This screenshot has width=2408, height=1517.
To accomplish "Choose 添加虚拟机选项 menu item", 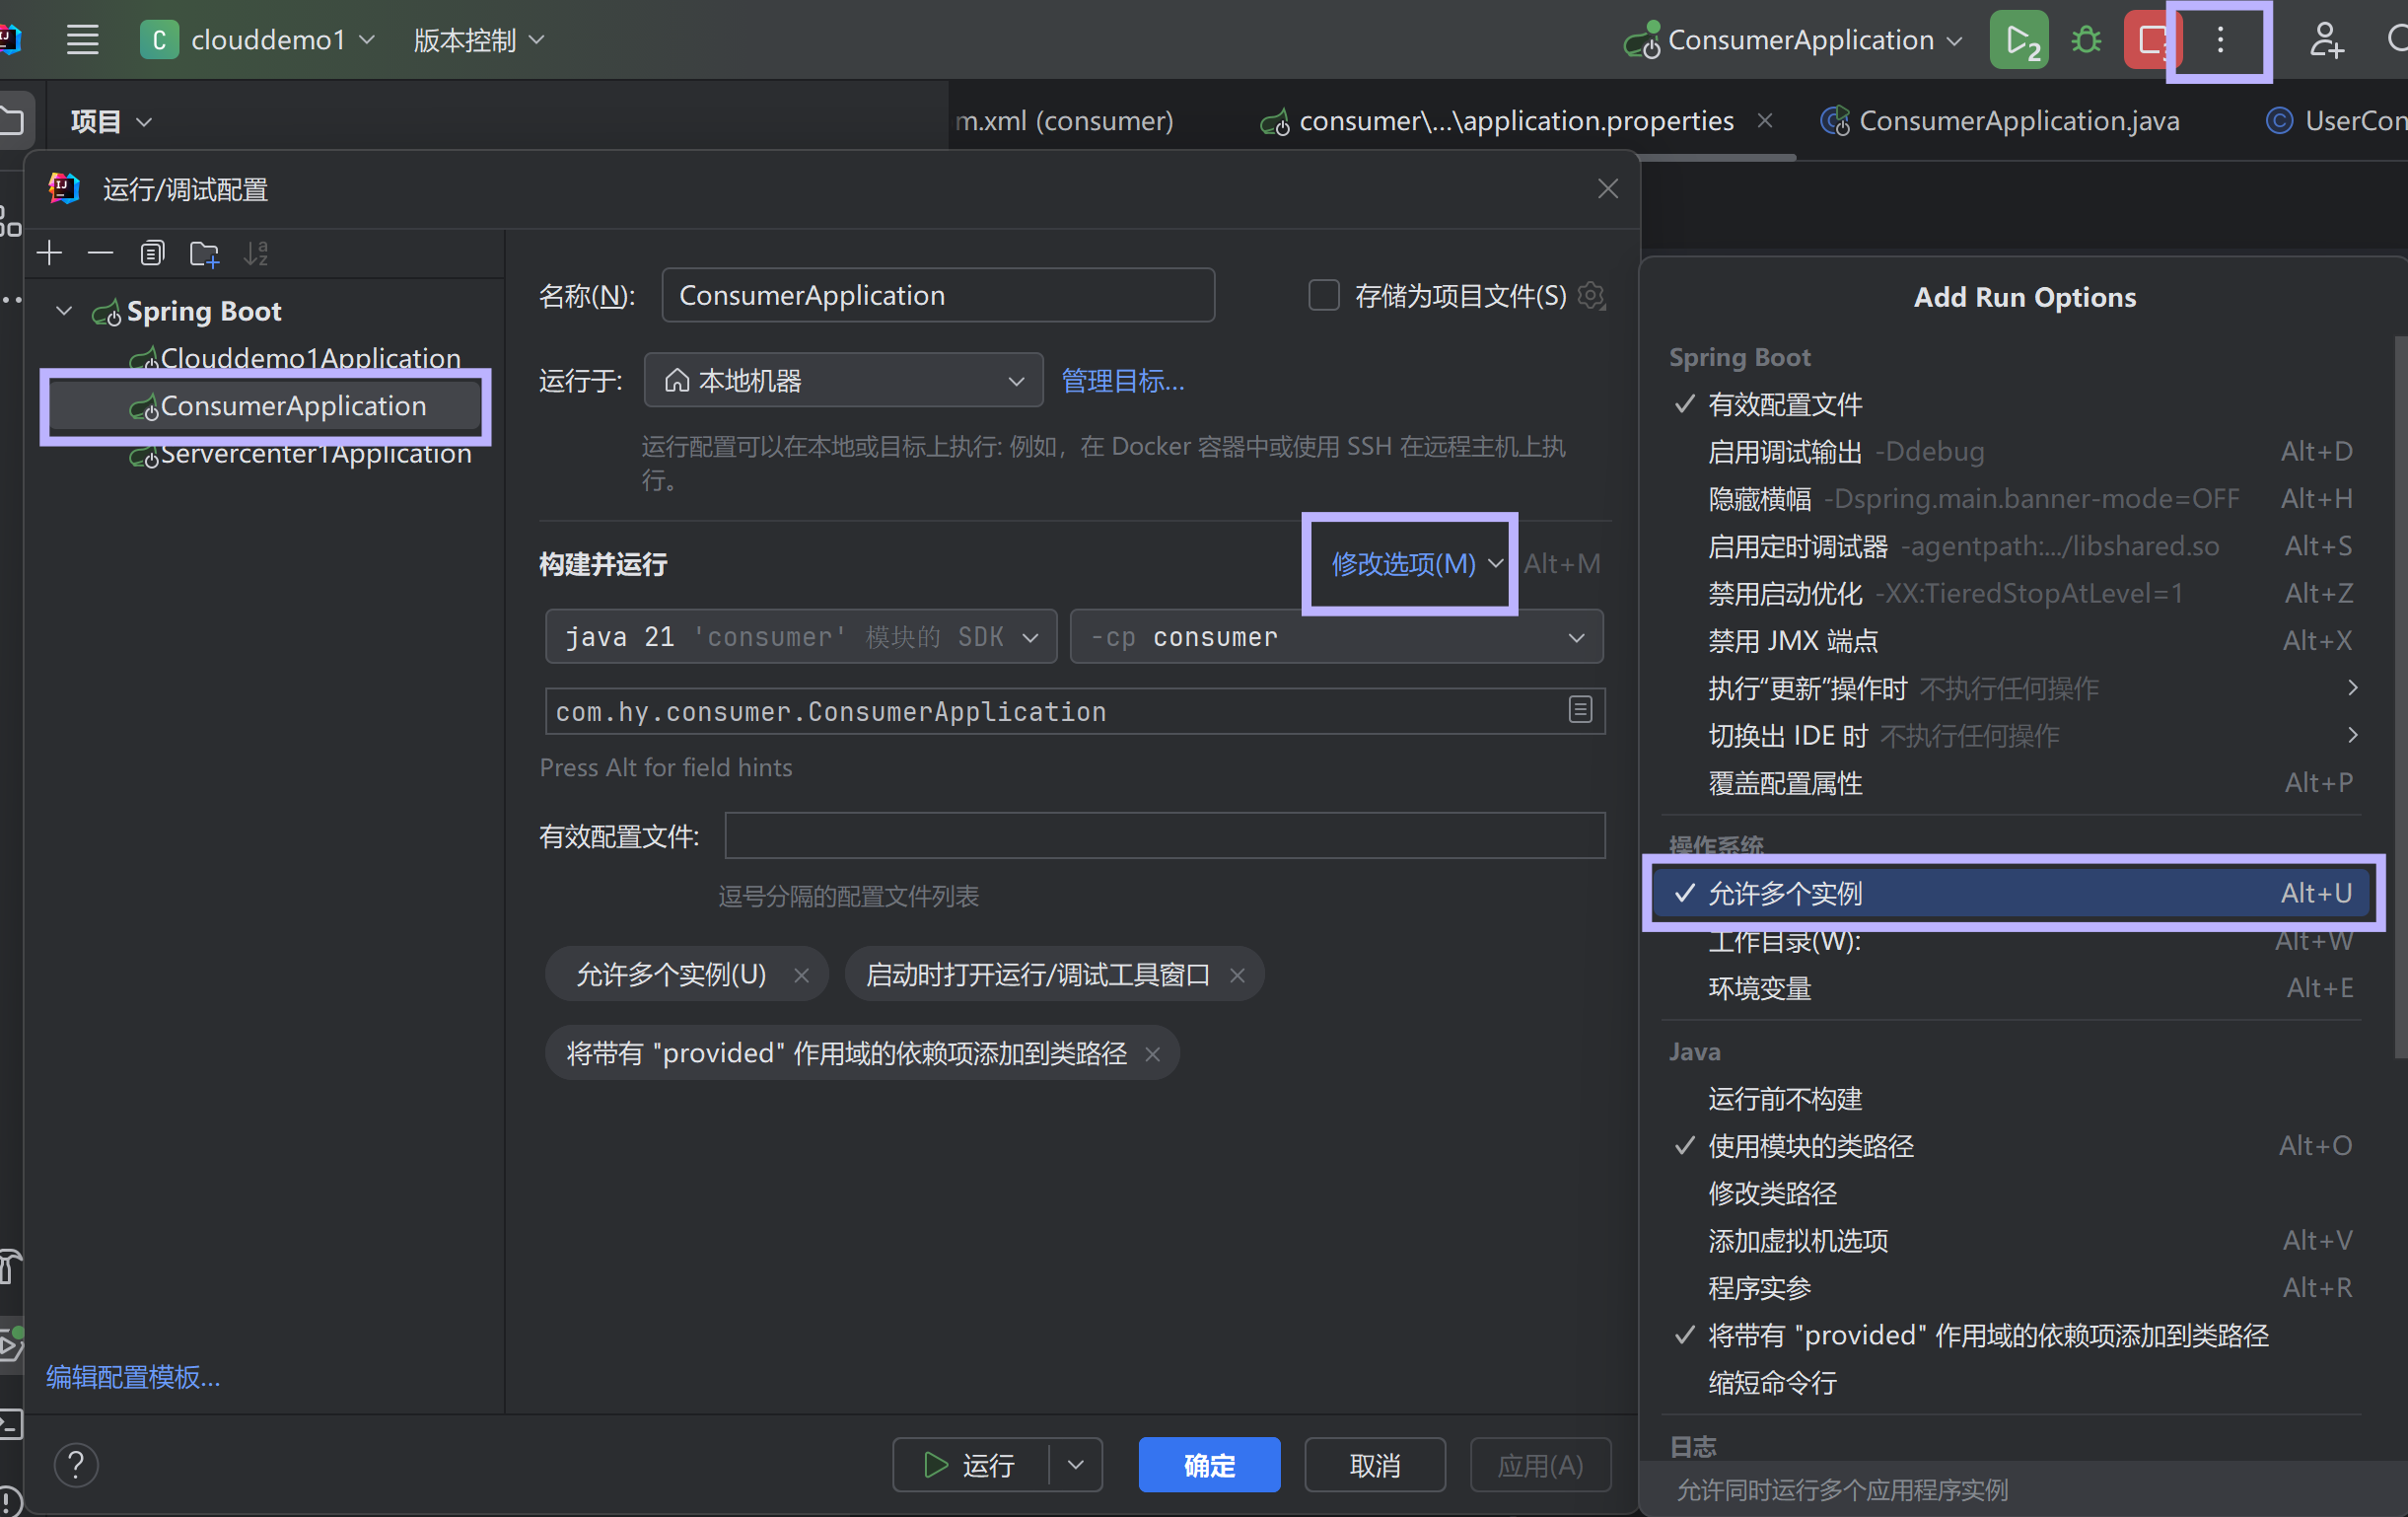I will pyautogui.click(x=2010, y=1241).
